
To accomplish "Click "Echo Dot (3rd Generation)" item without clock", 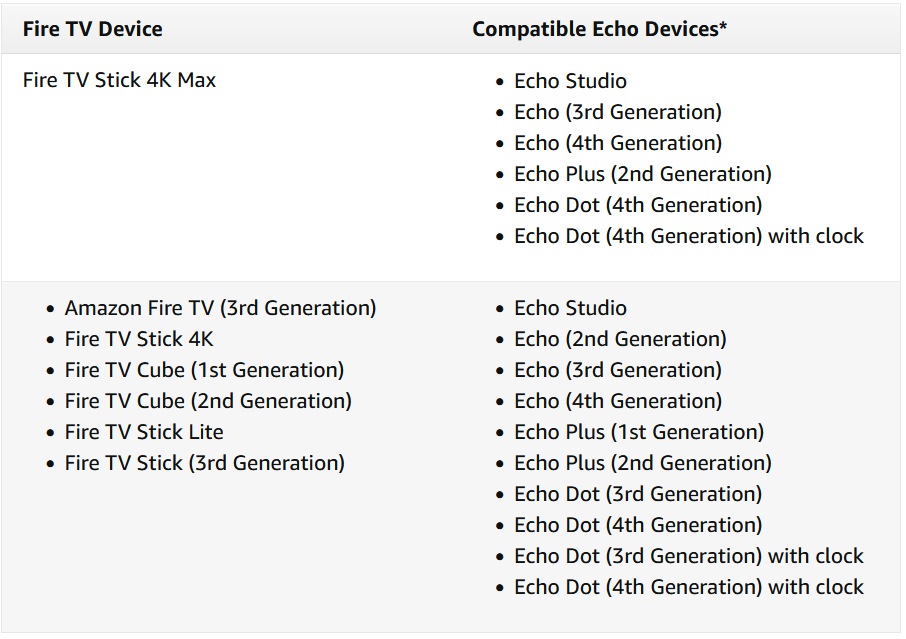I will [638, 494].
